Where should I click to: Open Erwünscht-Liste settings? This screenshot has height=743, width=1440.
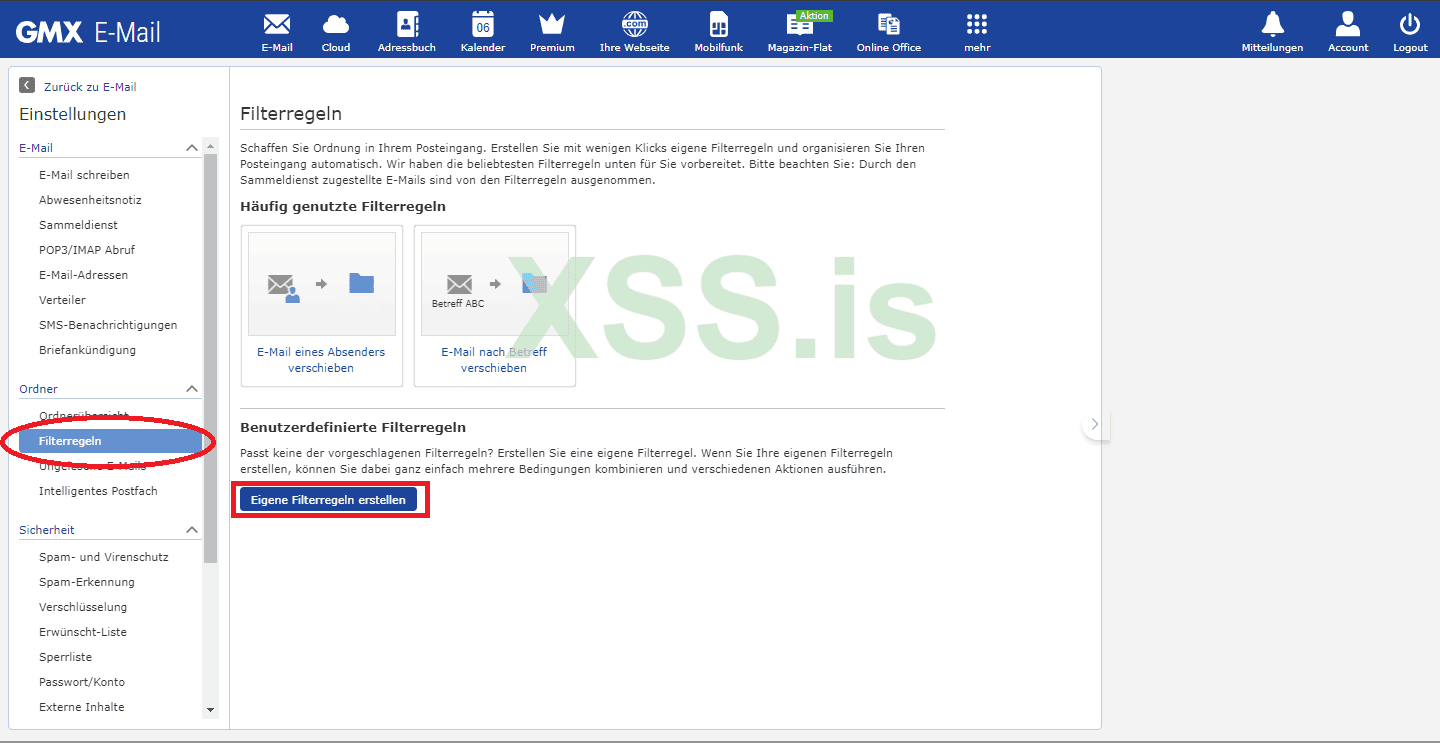pos(83,632)
